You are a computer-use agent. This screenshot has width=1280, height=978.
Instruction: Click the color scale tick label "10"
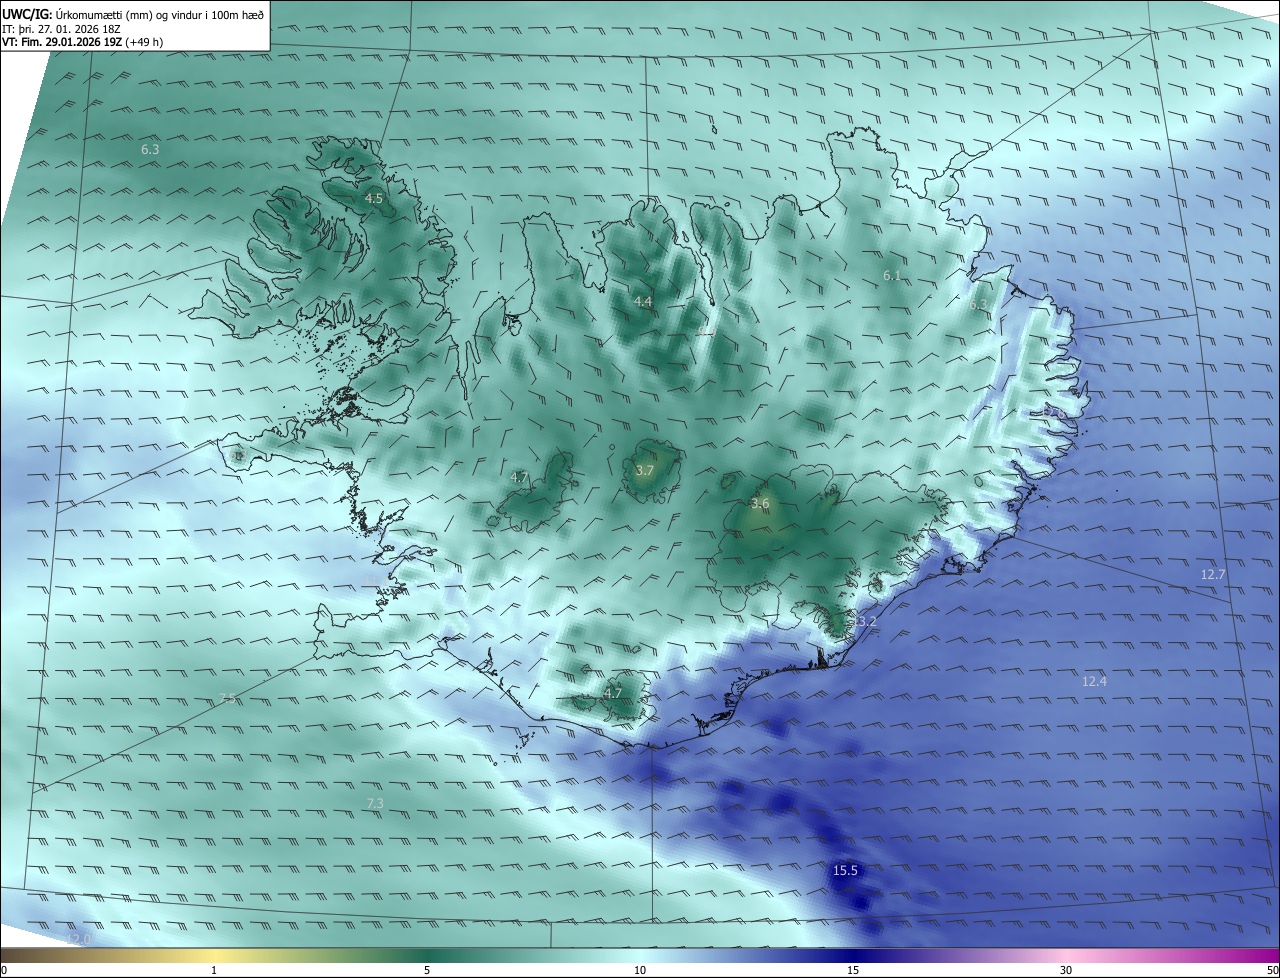(x=640, y=970)
